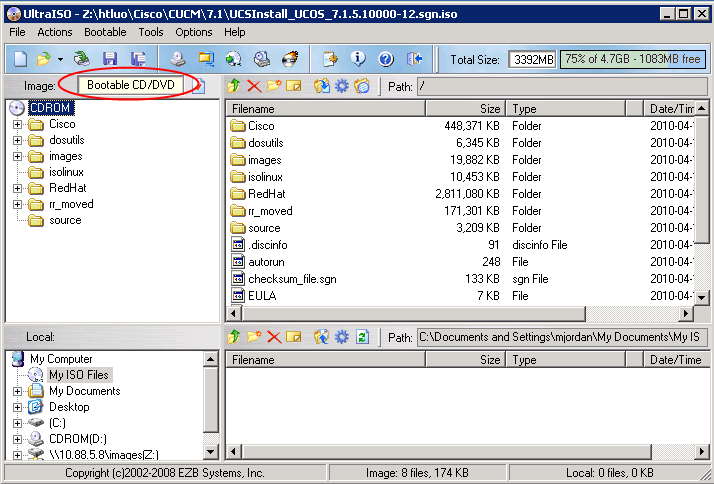Sort image list by Type column header
The width and height of the screenshot is (714, 484).
566,109
